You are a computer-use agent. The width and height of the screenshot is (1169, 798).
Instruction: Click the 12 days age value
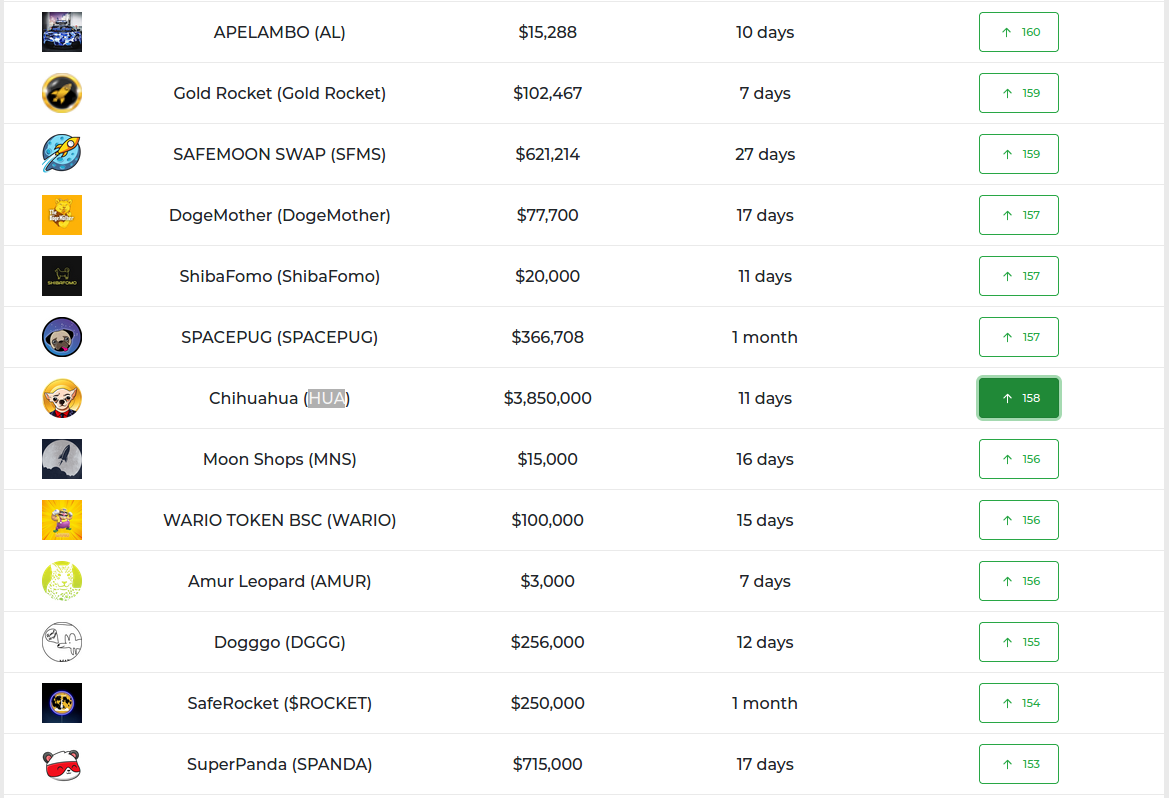pyautogui.click(x=765, y=642)
